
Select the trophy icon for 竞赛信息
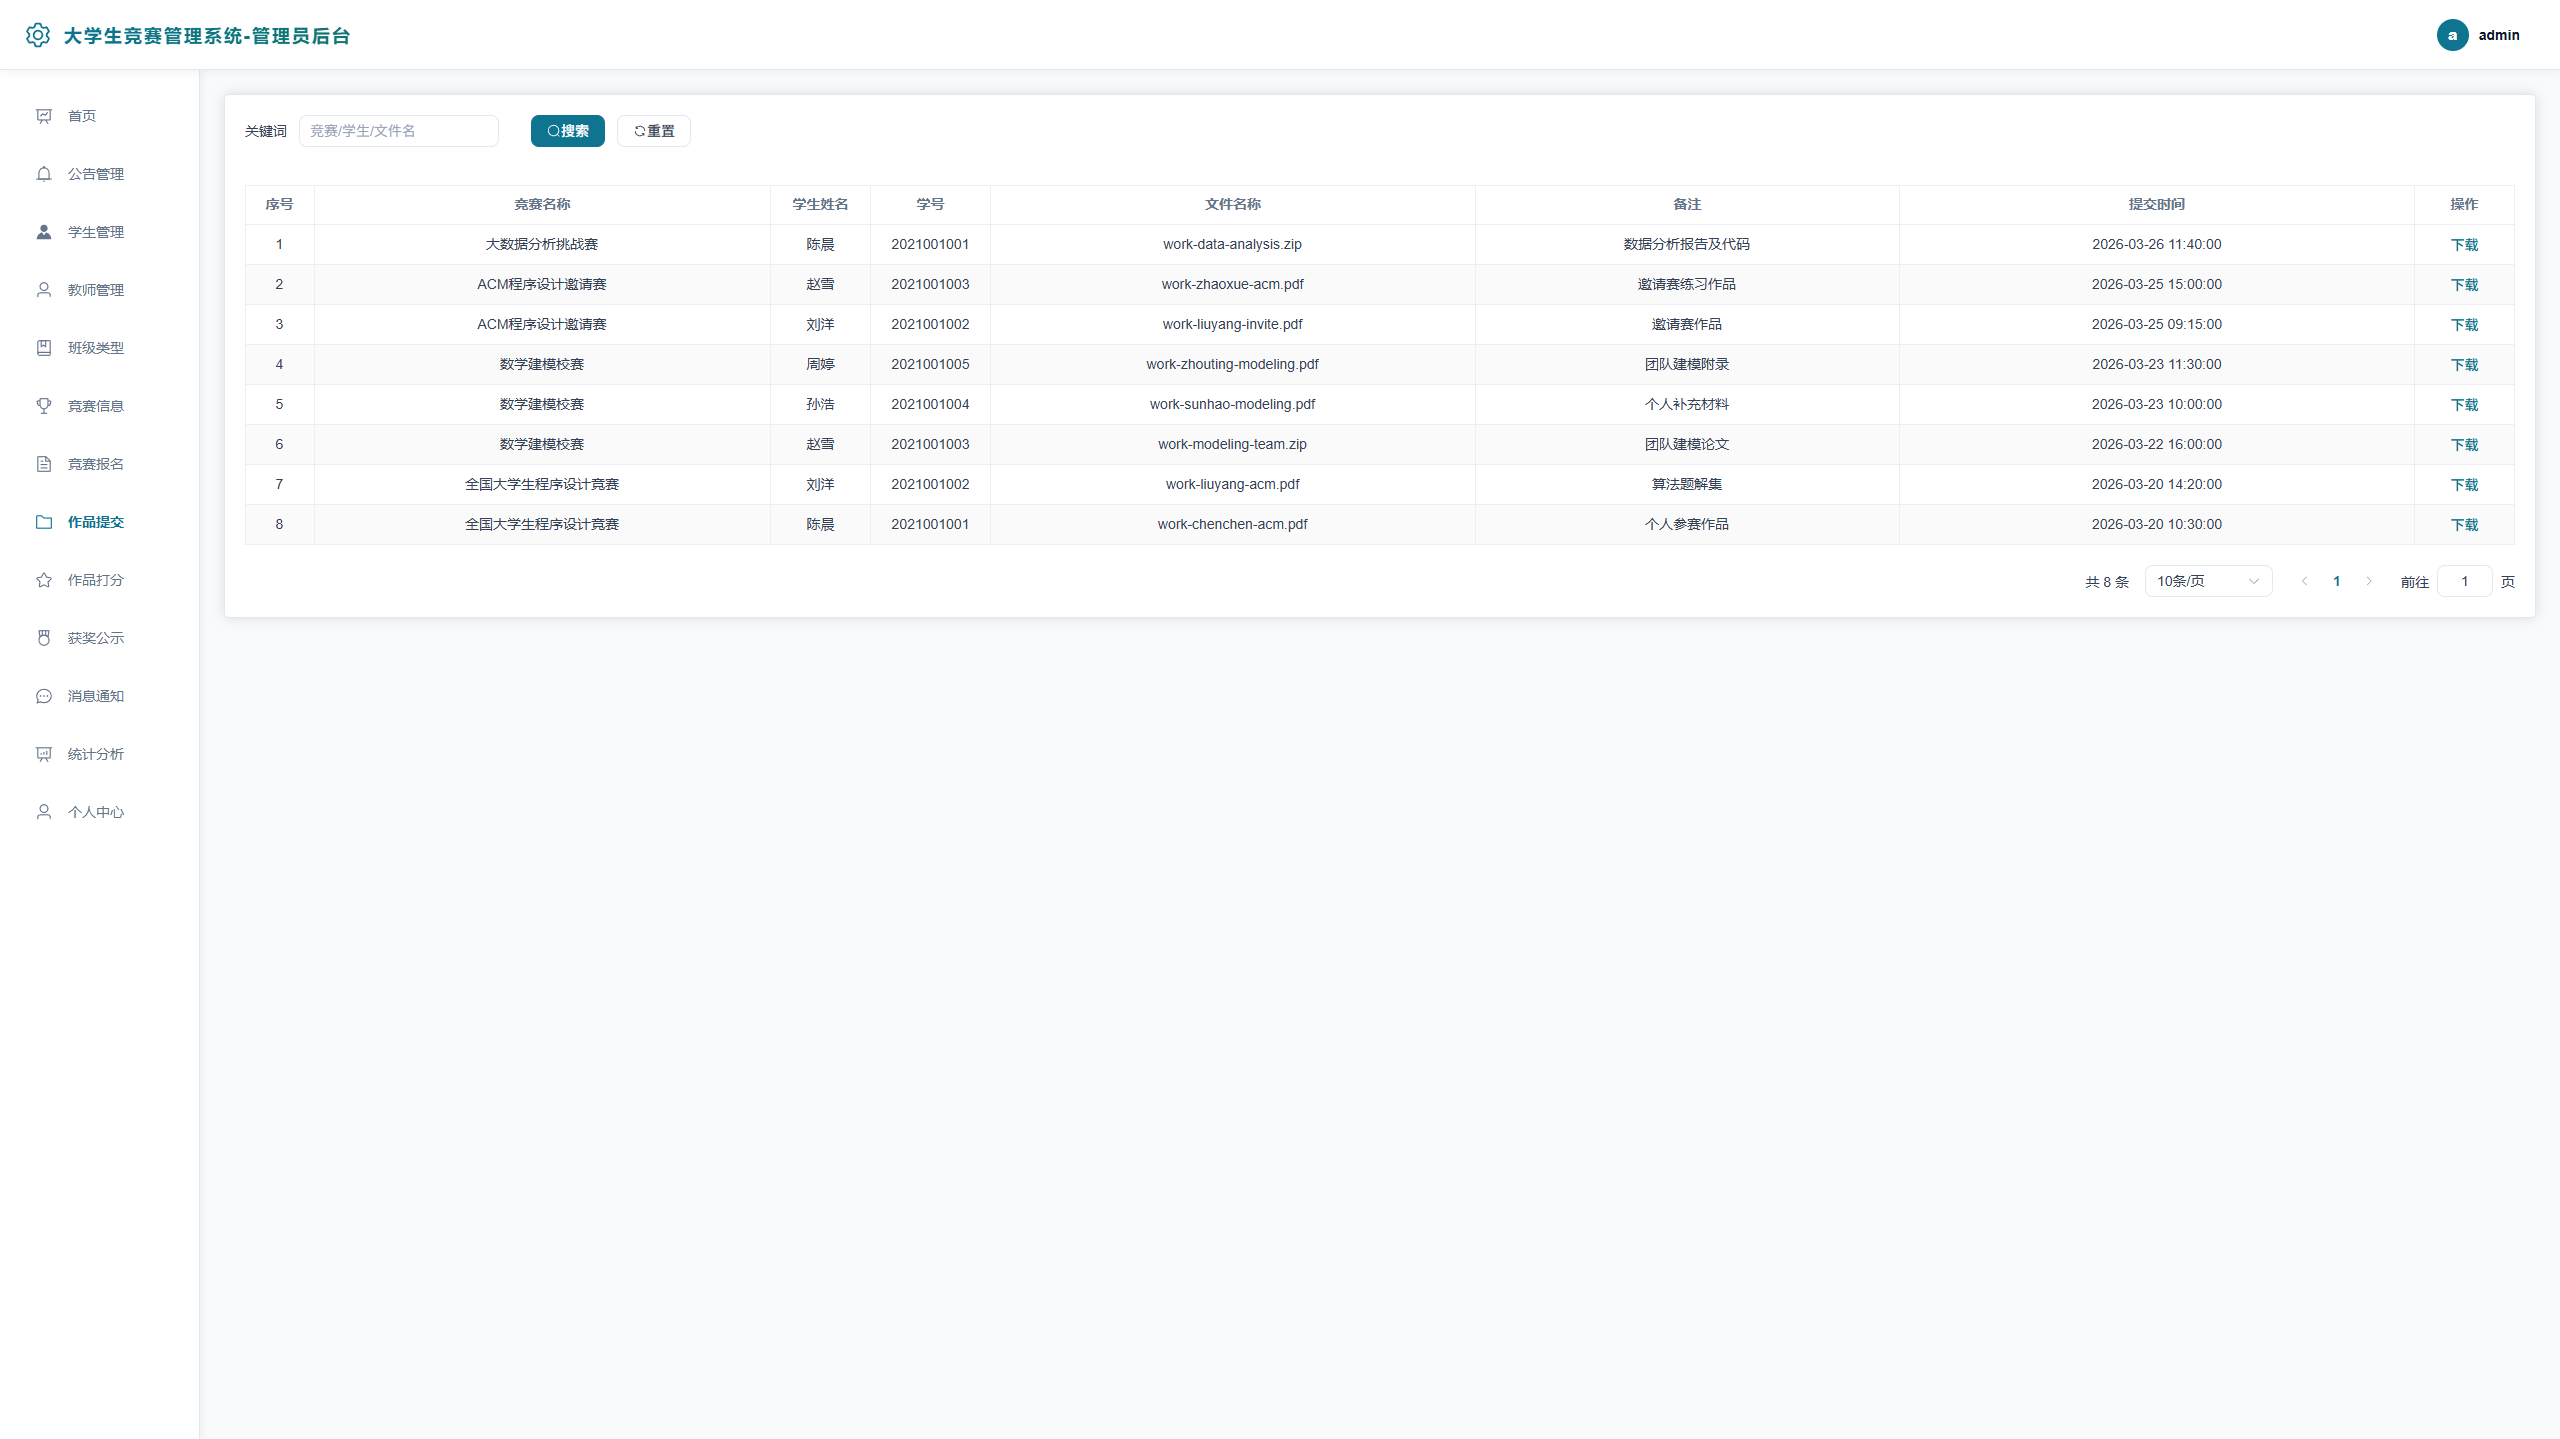pos(44,406)
